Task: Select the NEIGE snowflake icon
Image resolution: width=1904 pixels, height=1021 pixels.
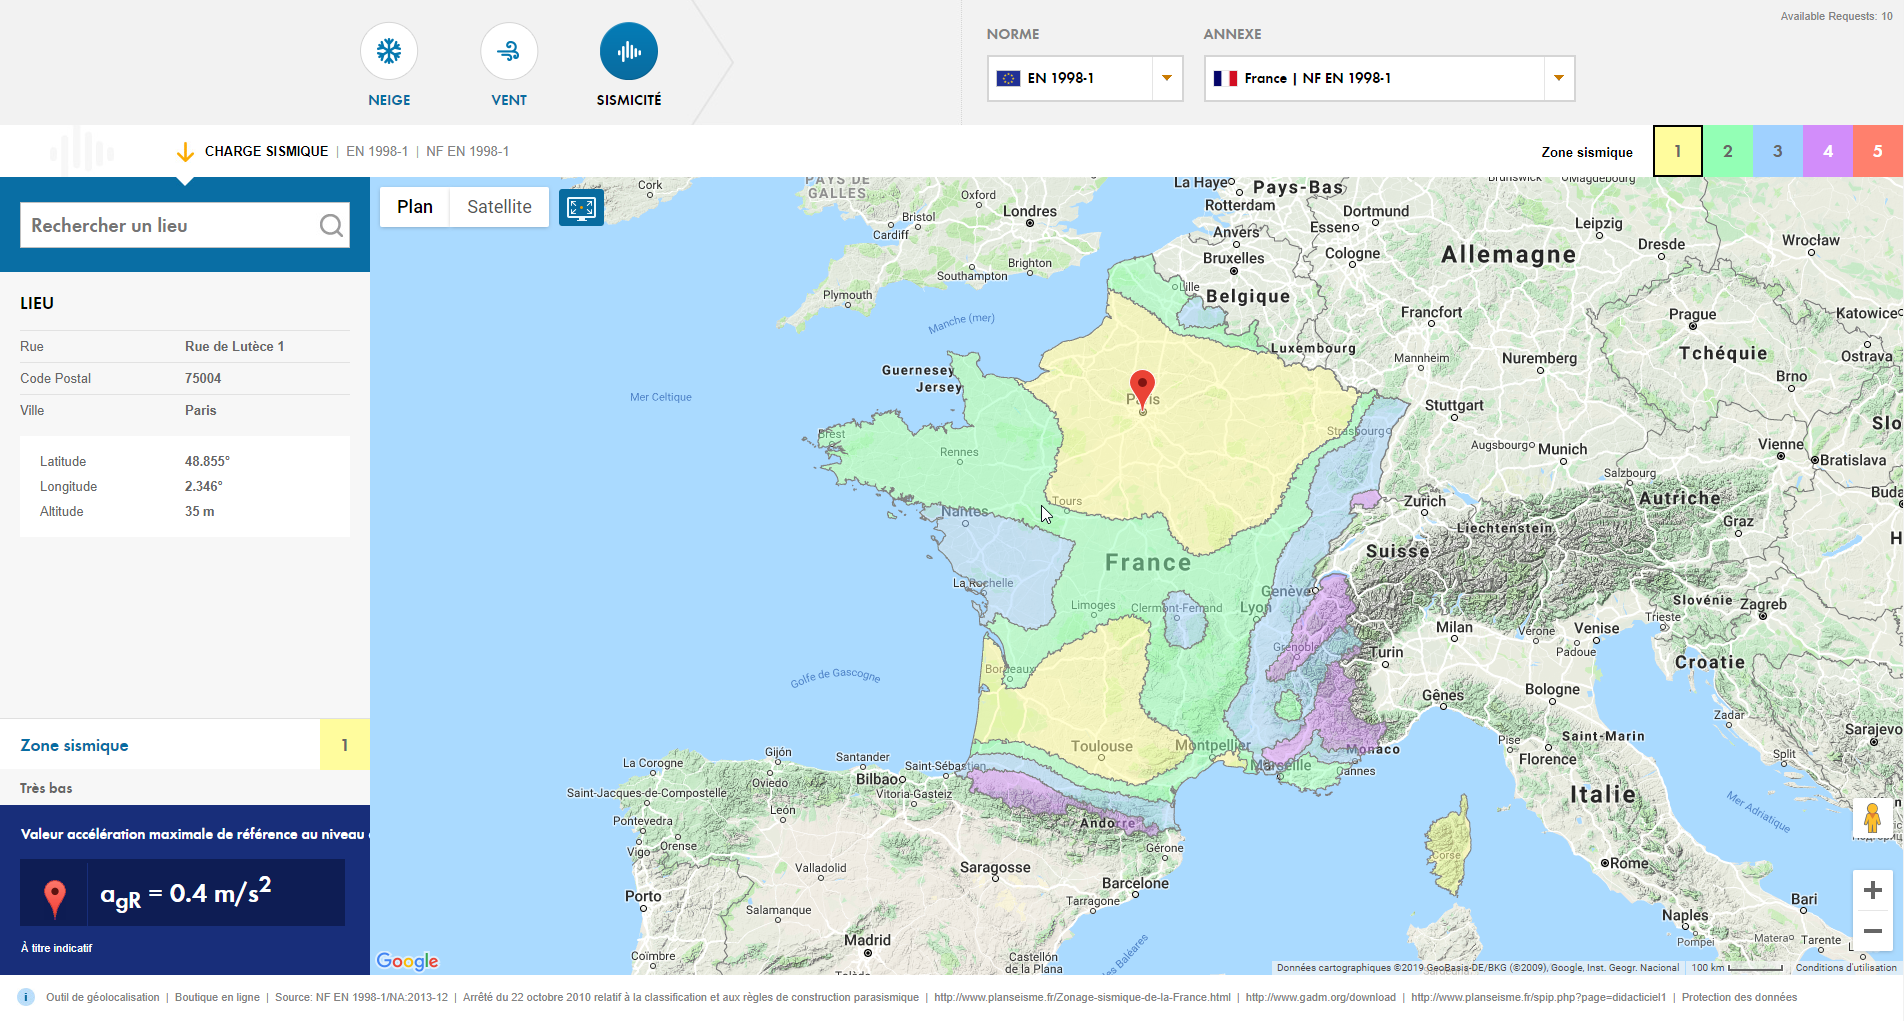Action: (389, 50)
